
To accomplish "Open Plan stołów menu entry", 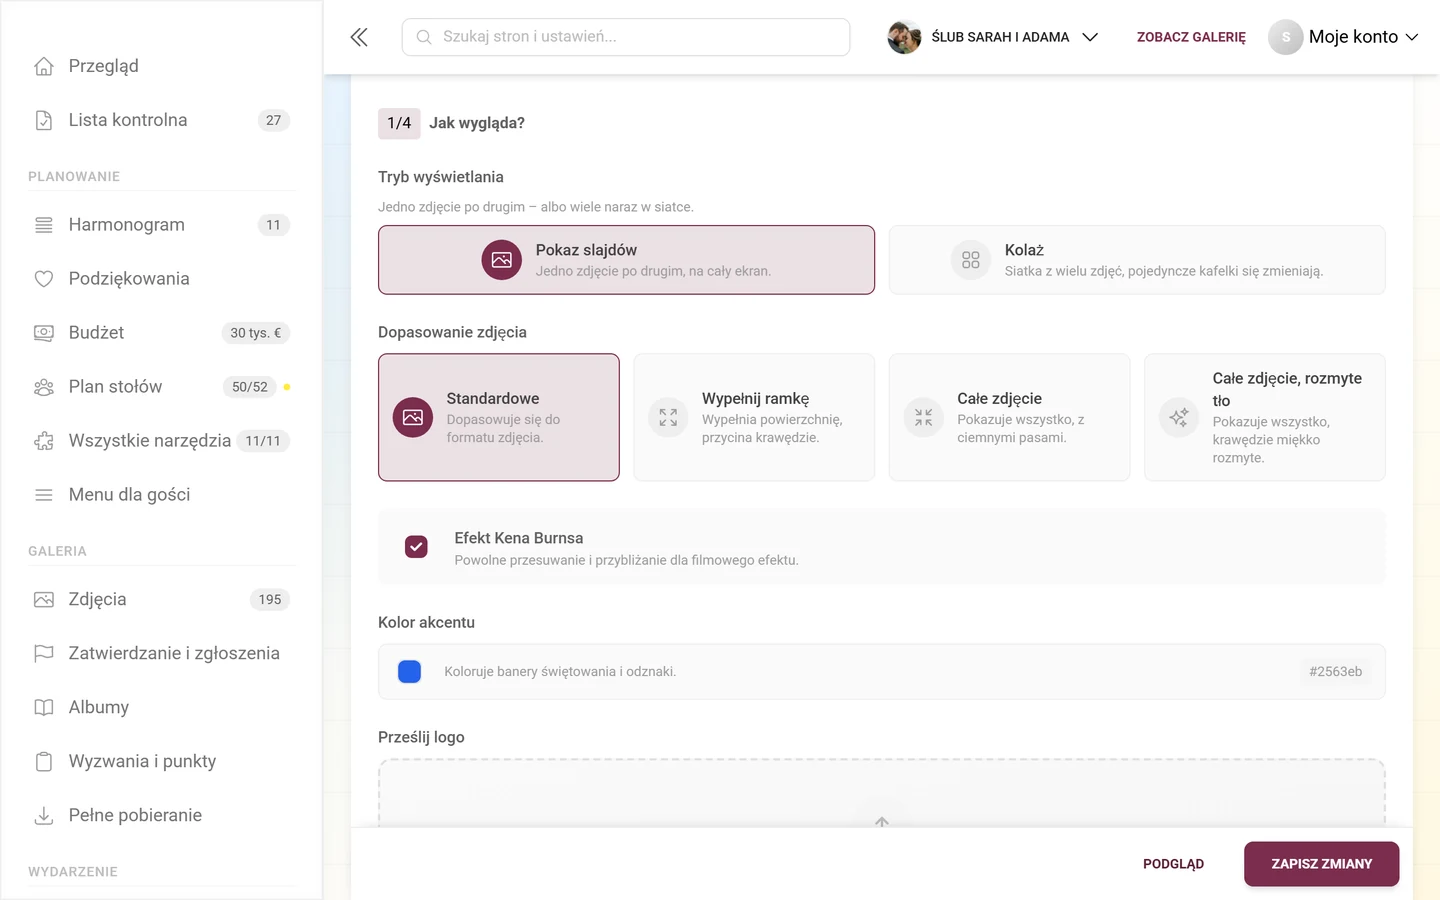I will 162,387.
